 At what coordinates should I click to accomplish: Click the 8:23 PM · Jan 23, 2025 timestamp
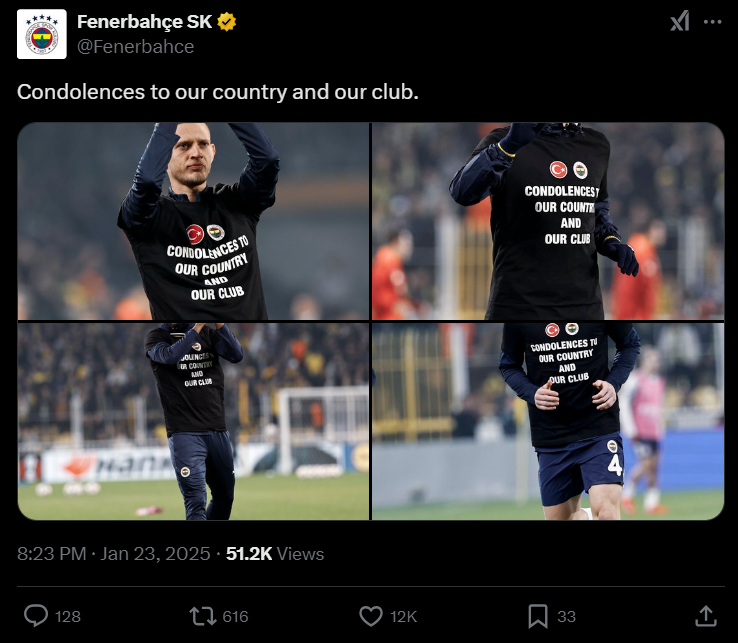coord(114,553)
